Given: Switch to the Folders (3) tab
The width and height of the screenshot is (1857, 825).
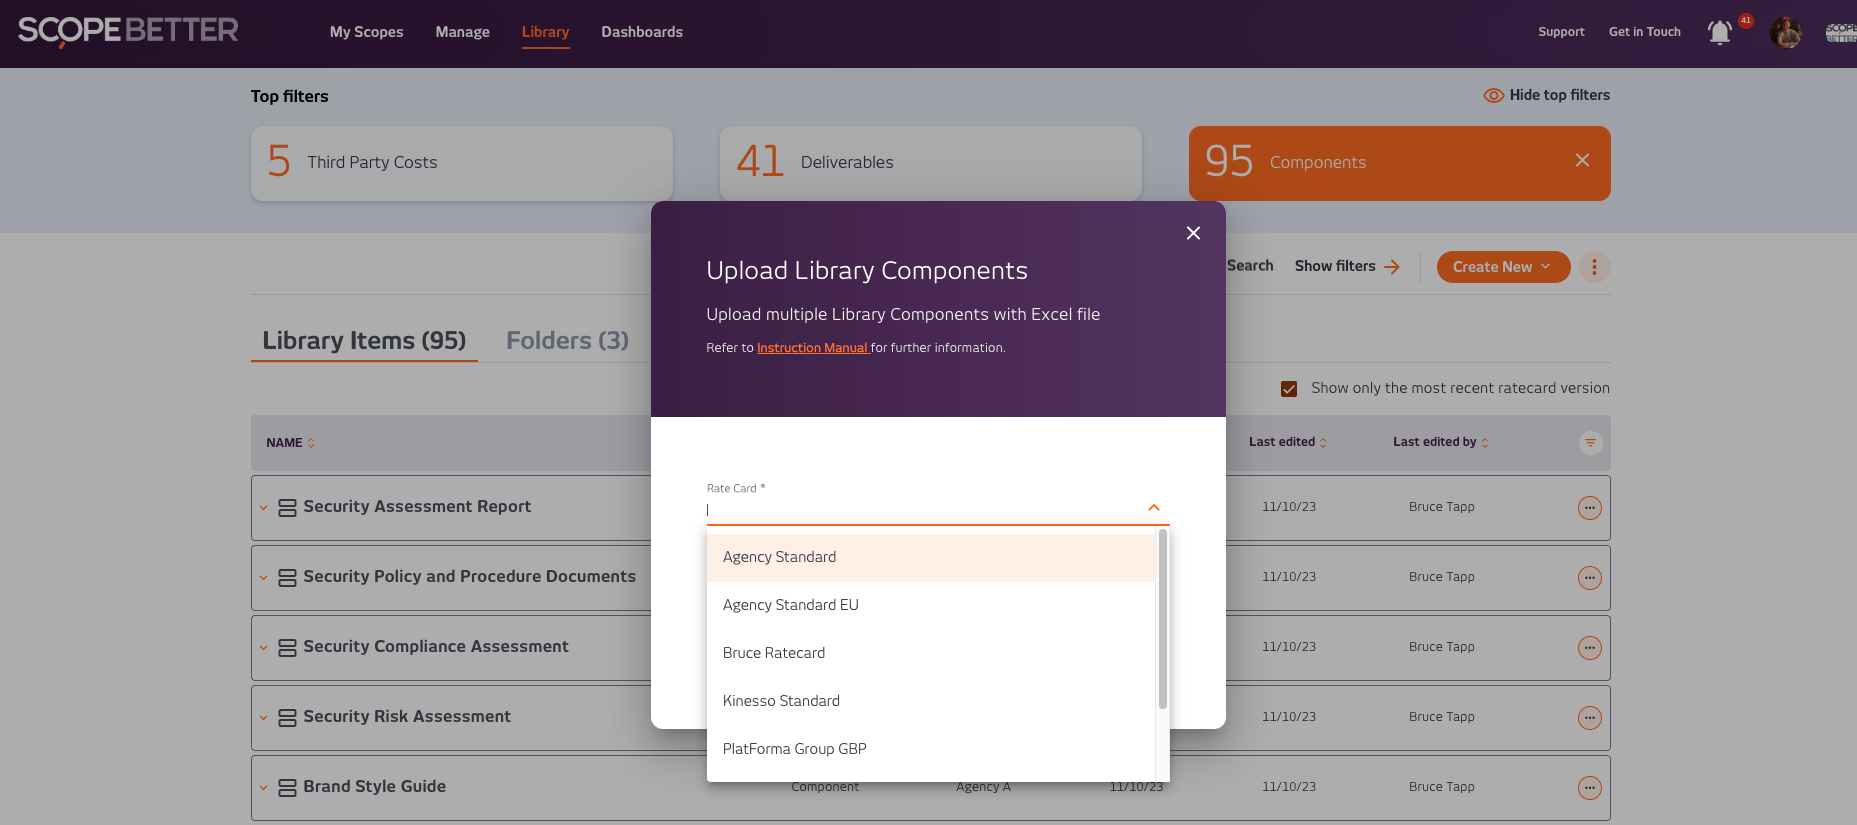Looking at the screenshot, I should pos(567,341).
